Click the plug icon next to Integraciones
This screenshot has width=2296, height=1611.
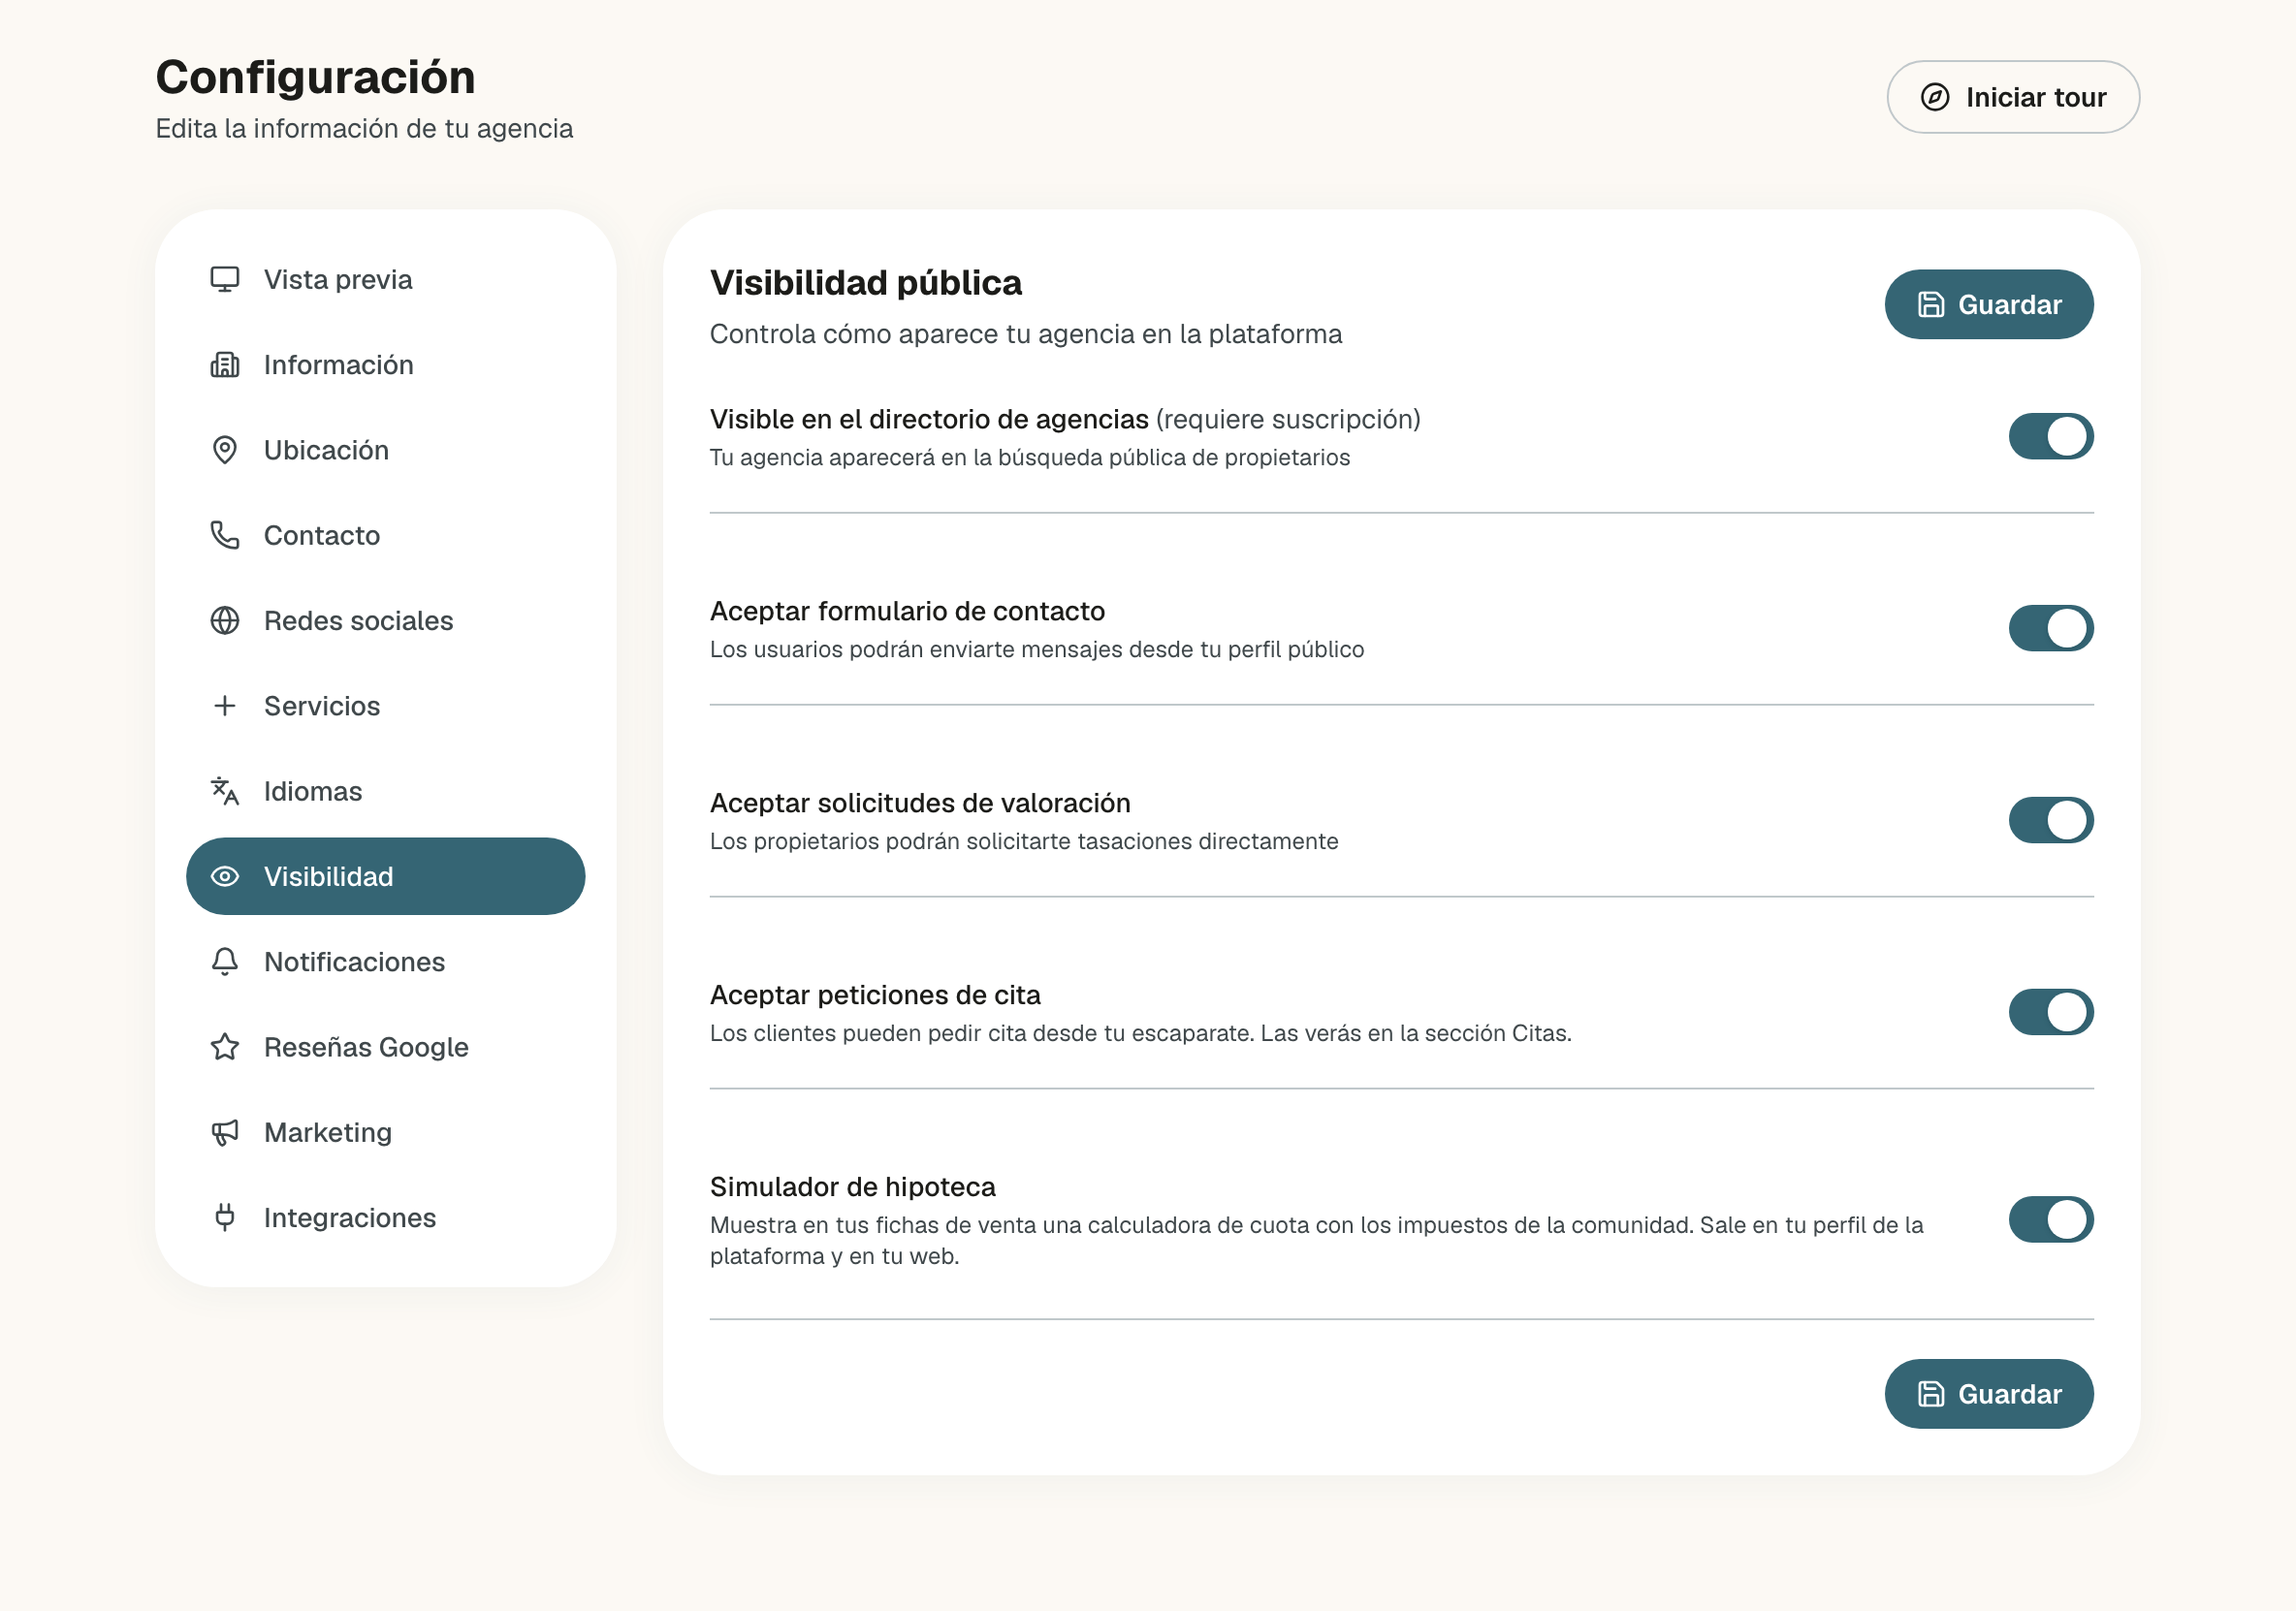(x=225, y=1218)
